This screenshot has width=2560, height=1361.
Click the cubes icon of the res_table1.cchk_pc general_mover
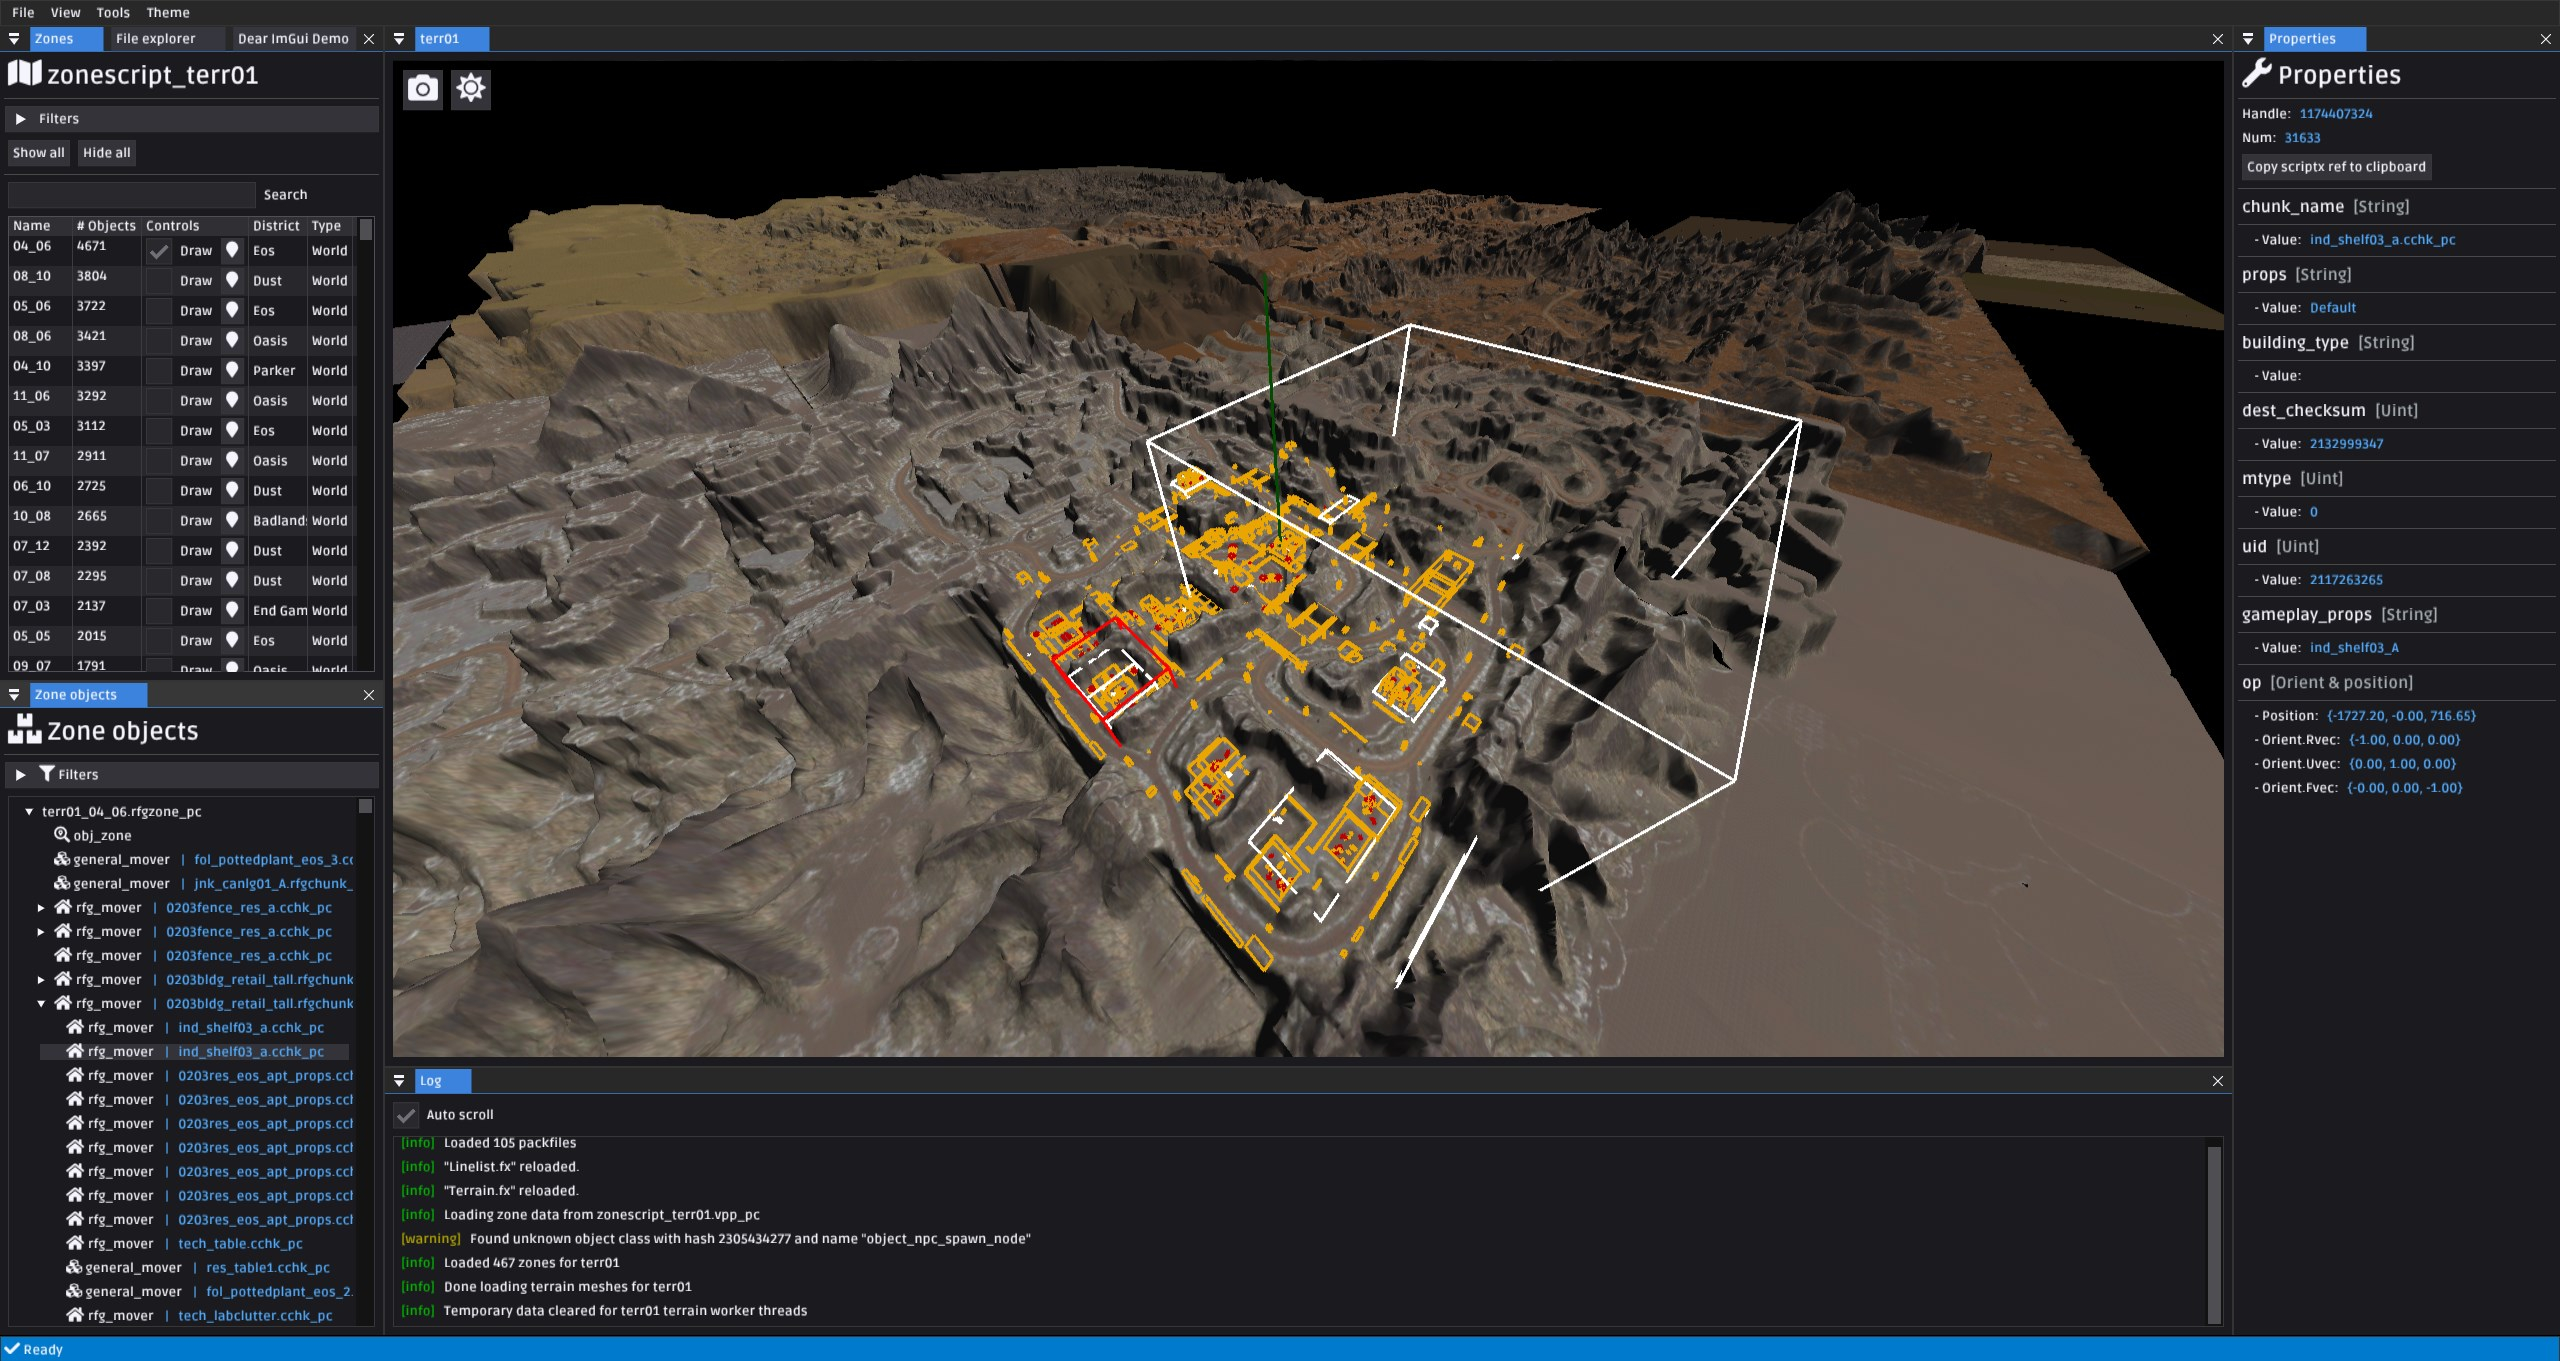74,1267
